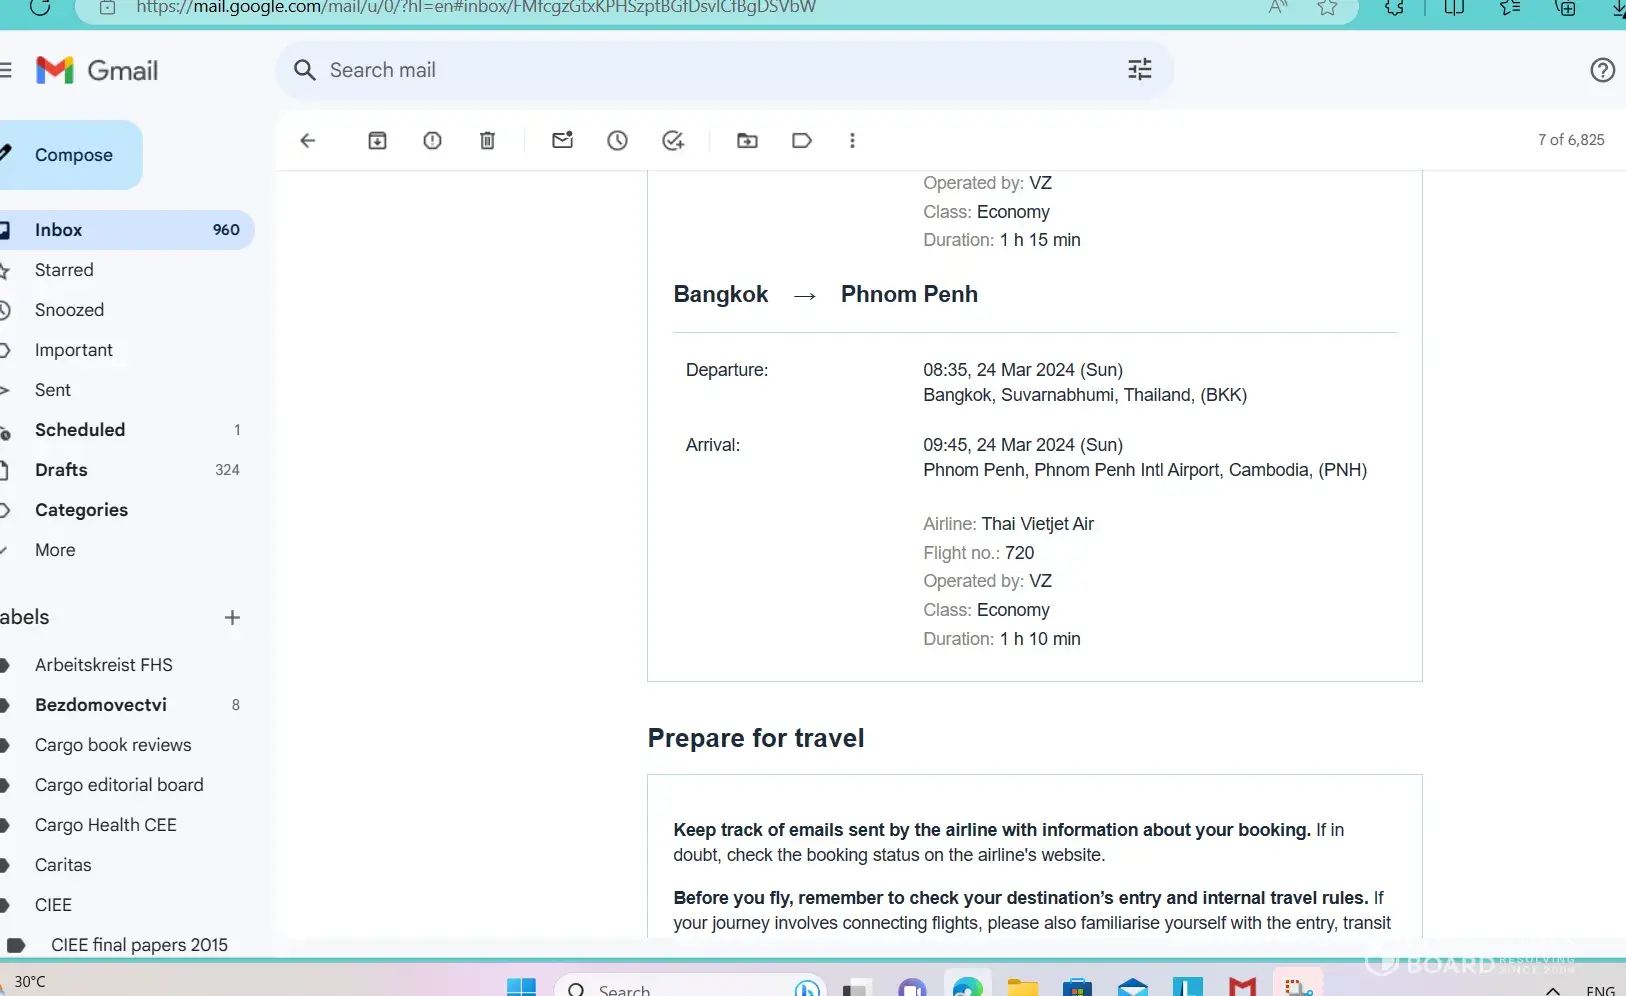
Task: Expand the More item in sidebar
Action: (54, 550)
